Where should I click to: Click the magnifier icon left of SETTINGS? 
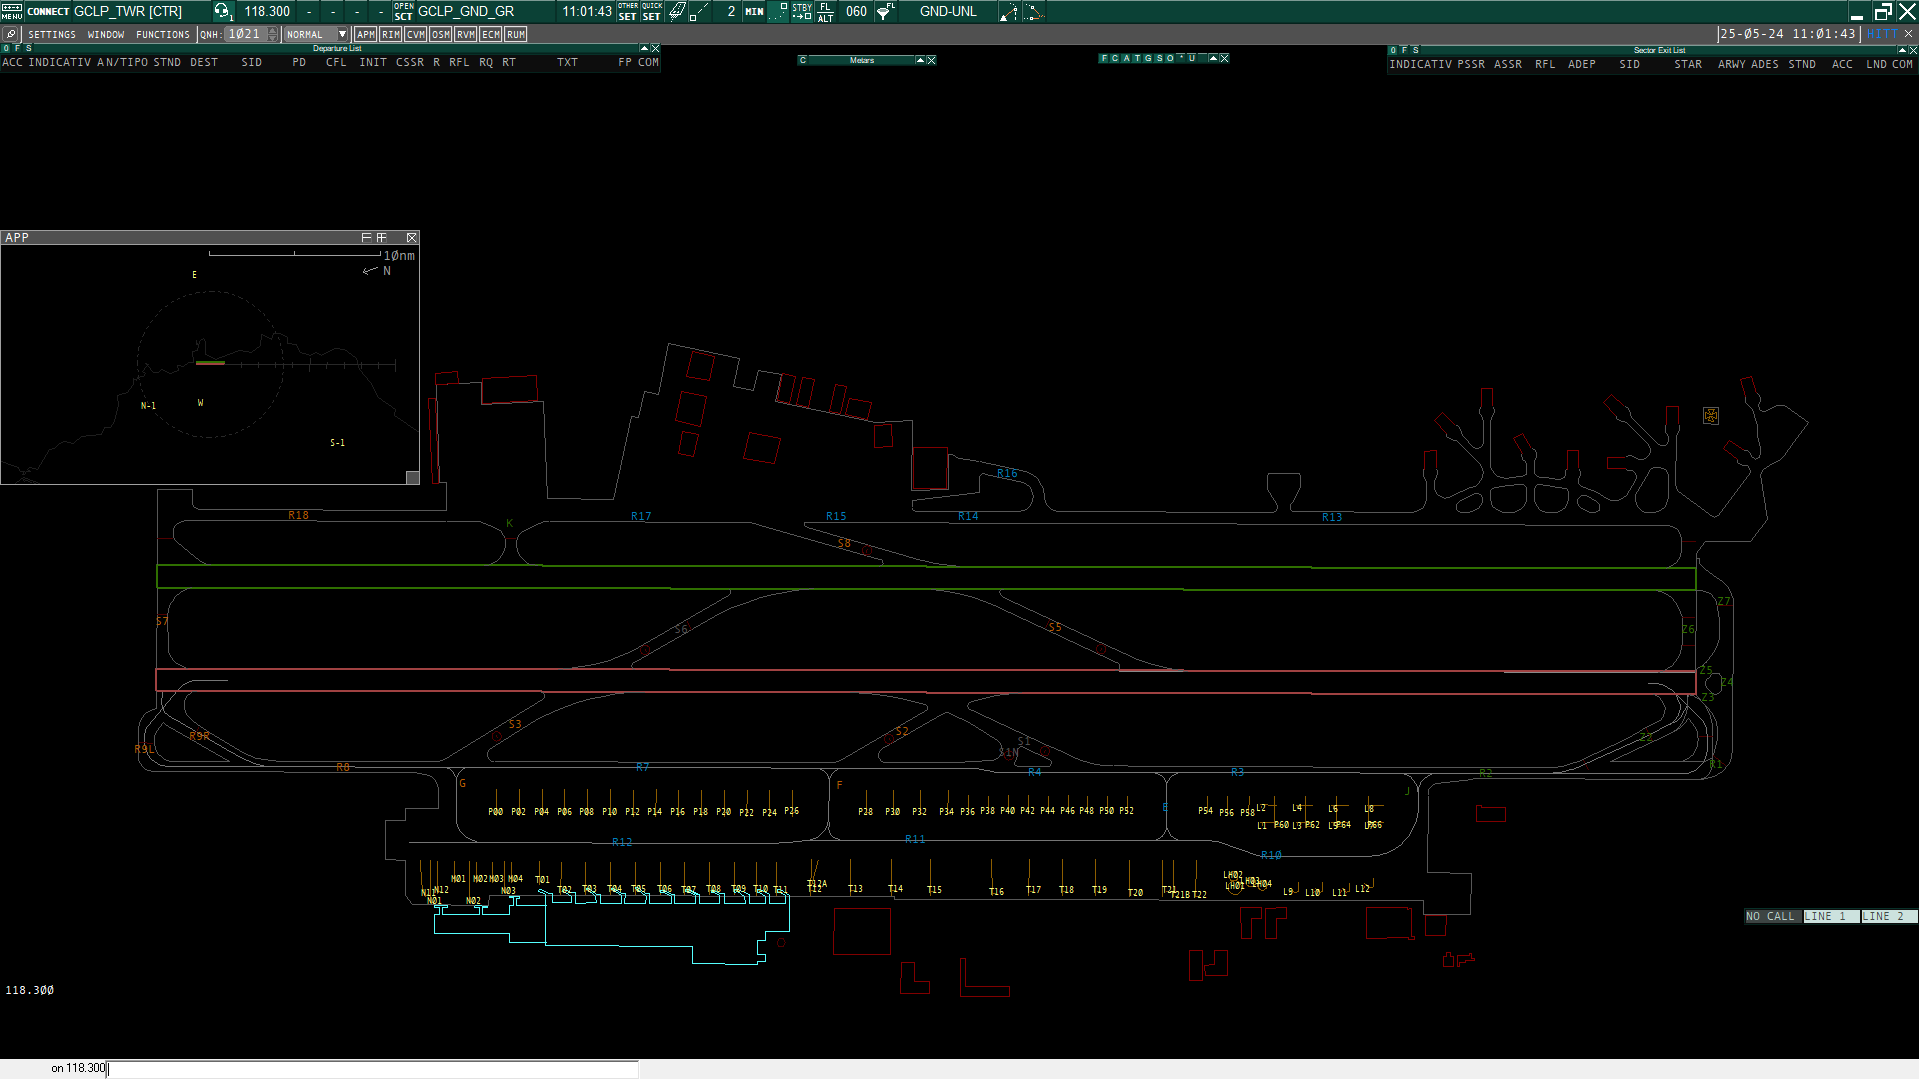(11, 34)
